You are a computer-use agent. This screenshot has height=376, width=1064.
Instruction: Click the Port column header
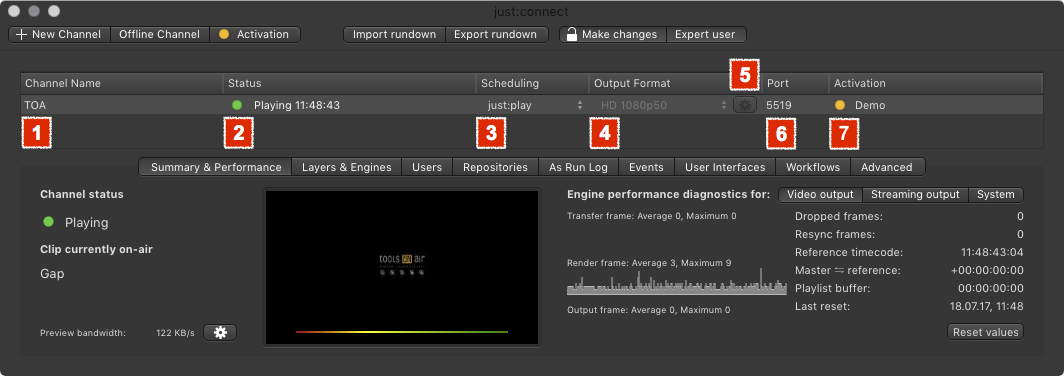tap(795, 83)
